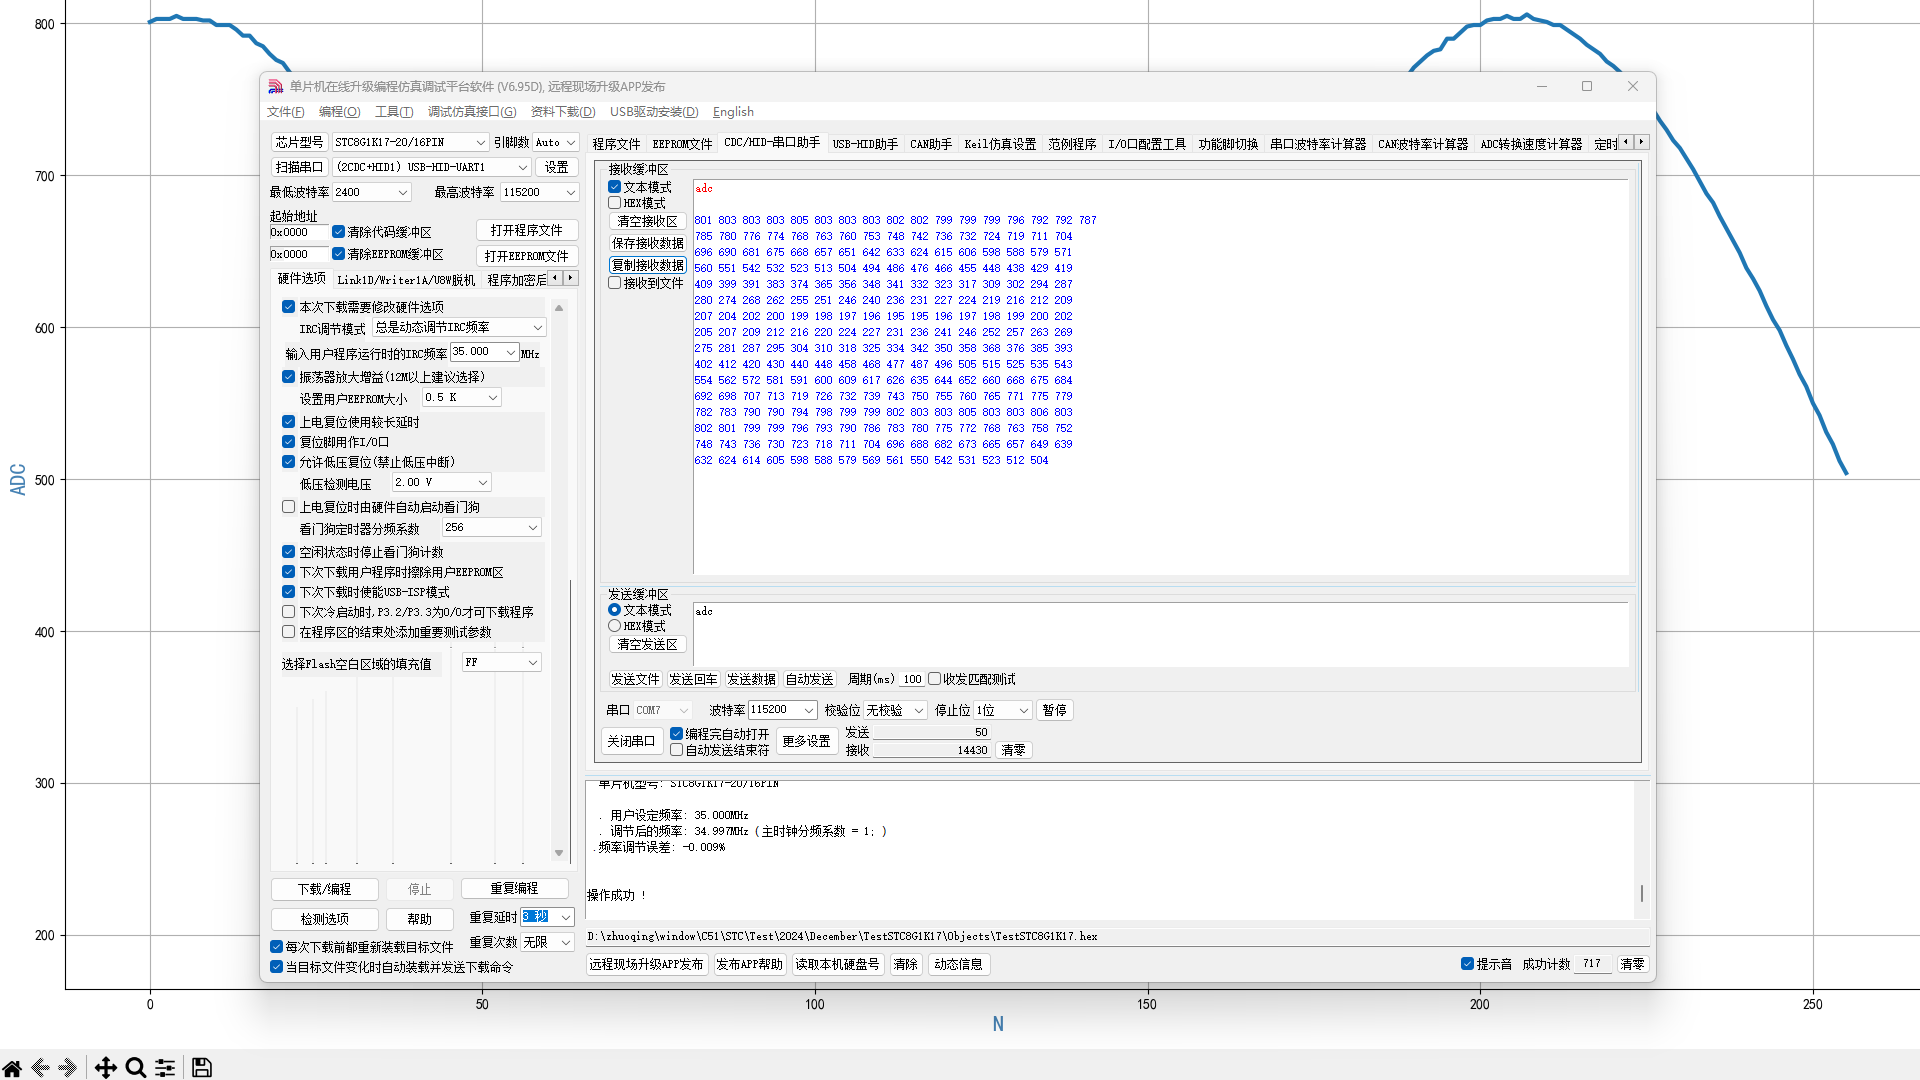Image resolution: width=1920 pixels, height=1080 pixels.
Task: Click the matplotlib Home reset view icon
Action: click(12, 1068)
